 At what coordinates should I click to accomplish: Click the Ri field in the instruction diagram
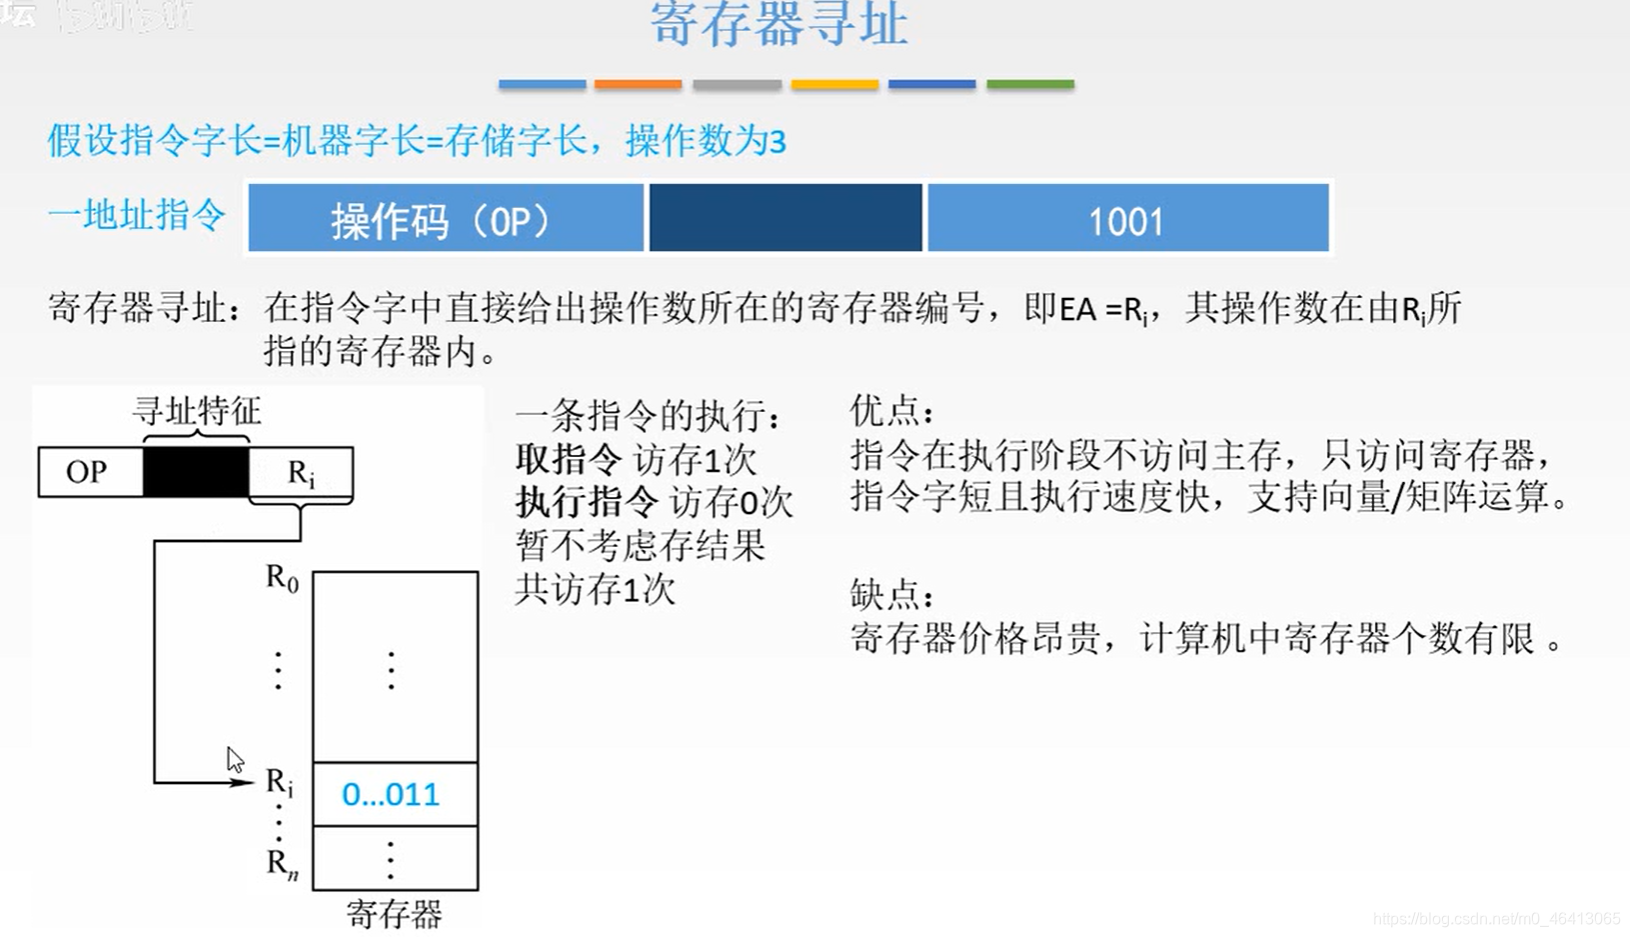click(x=301, y=472)
